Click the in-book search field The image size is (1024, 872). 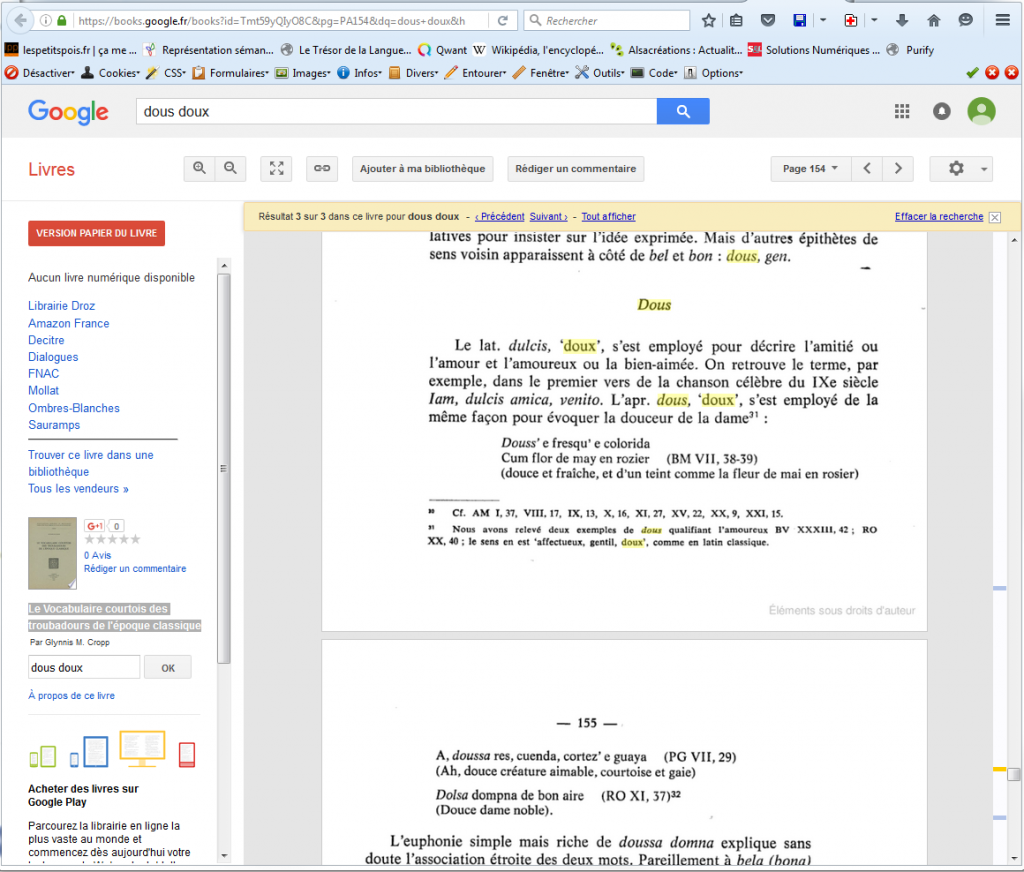coord(84,667)
